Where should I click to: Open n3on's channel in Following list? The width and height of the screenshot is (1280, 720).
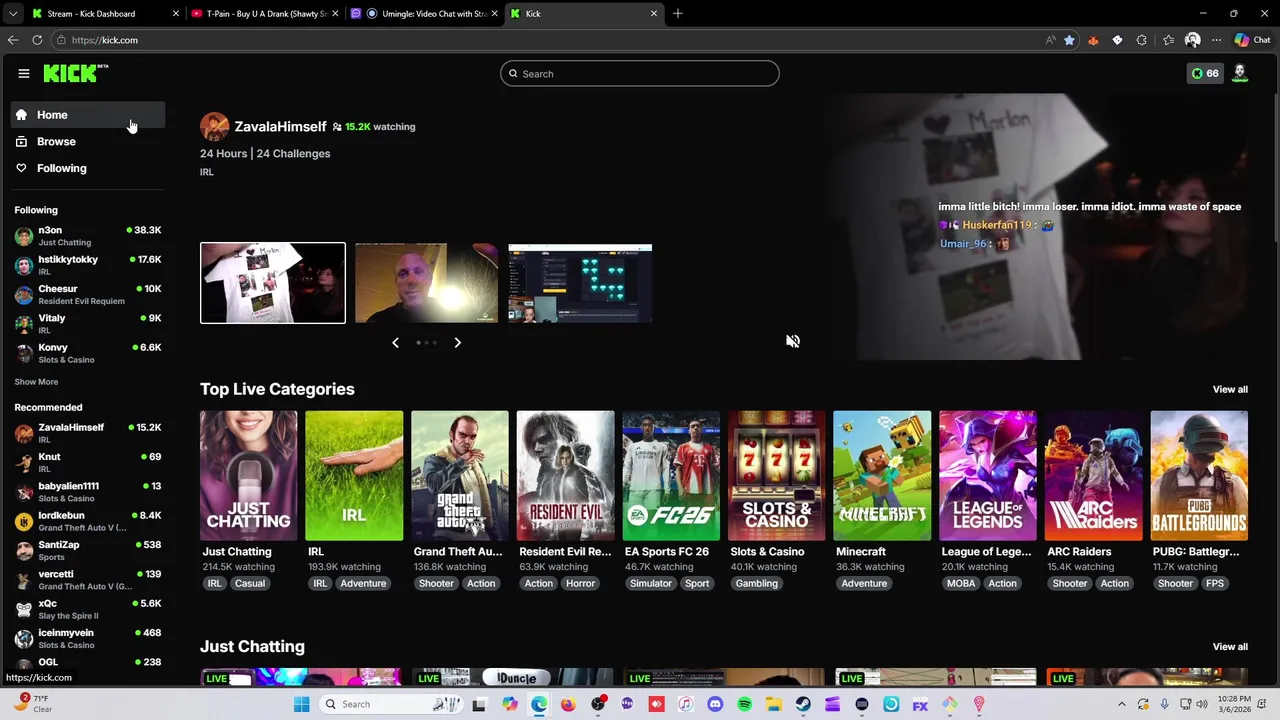[x=88, y=235]
